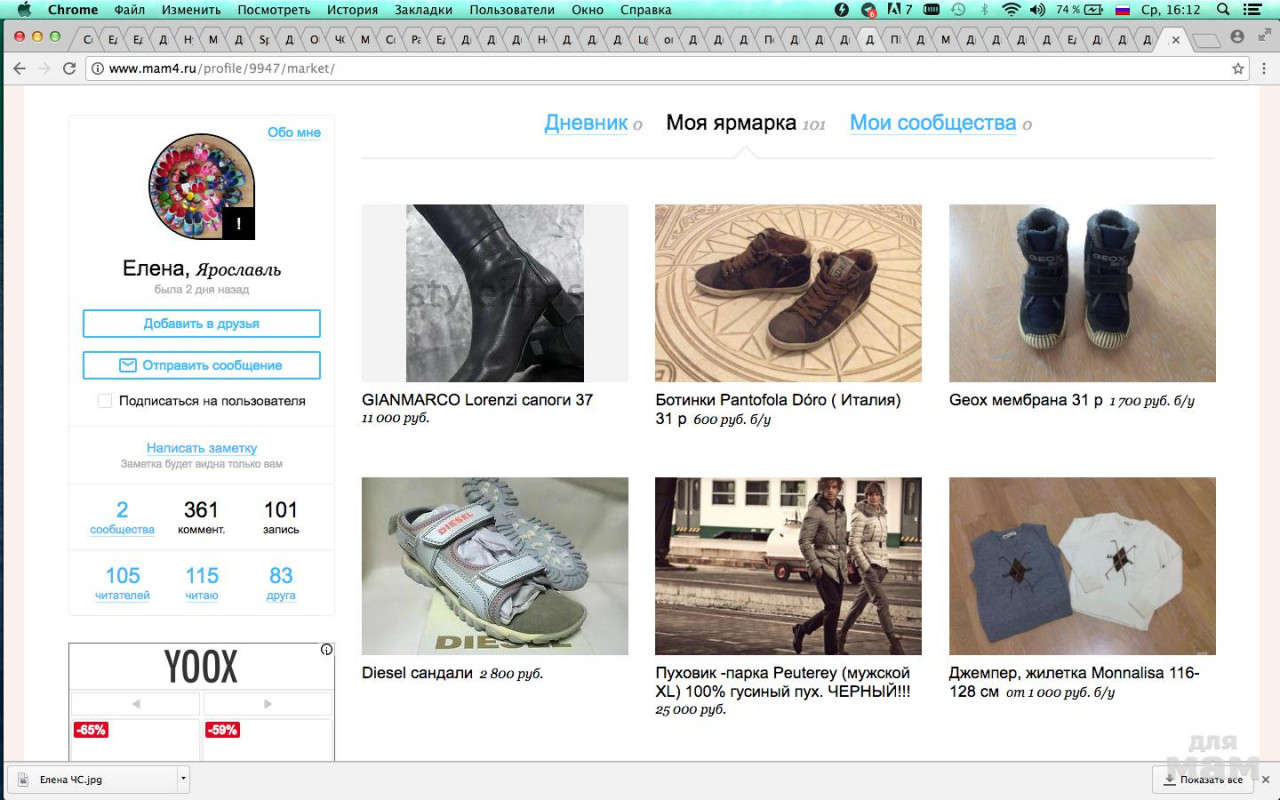Click the volume icon in menu bar
The height and width of the screenshot is (800, 1280).
click(1037, 10)
